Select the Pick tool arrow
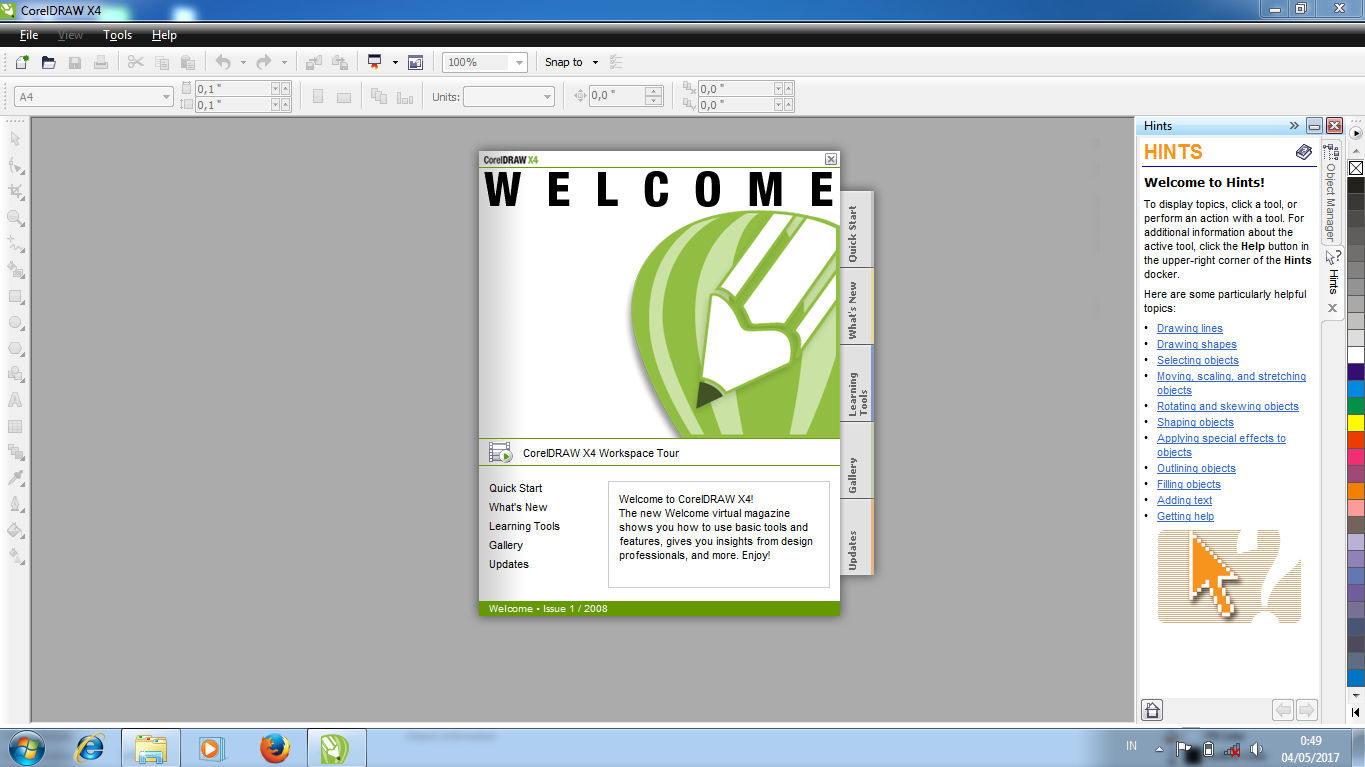The height and width of the screenshot is (767, 1365). [15, 138]
